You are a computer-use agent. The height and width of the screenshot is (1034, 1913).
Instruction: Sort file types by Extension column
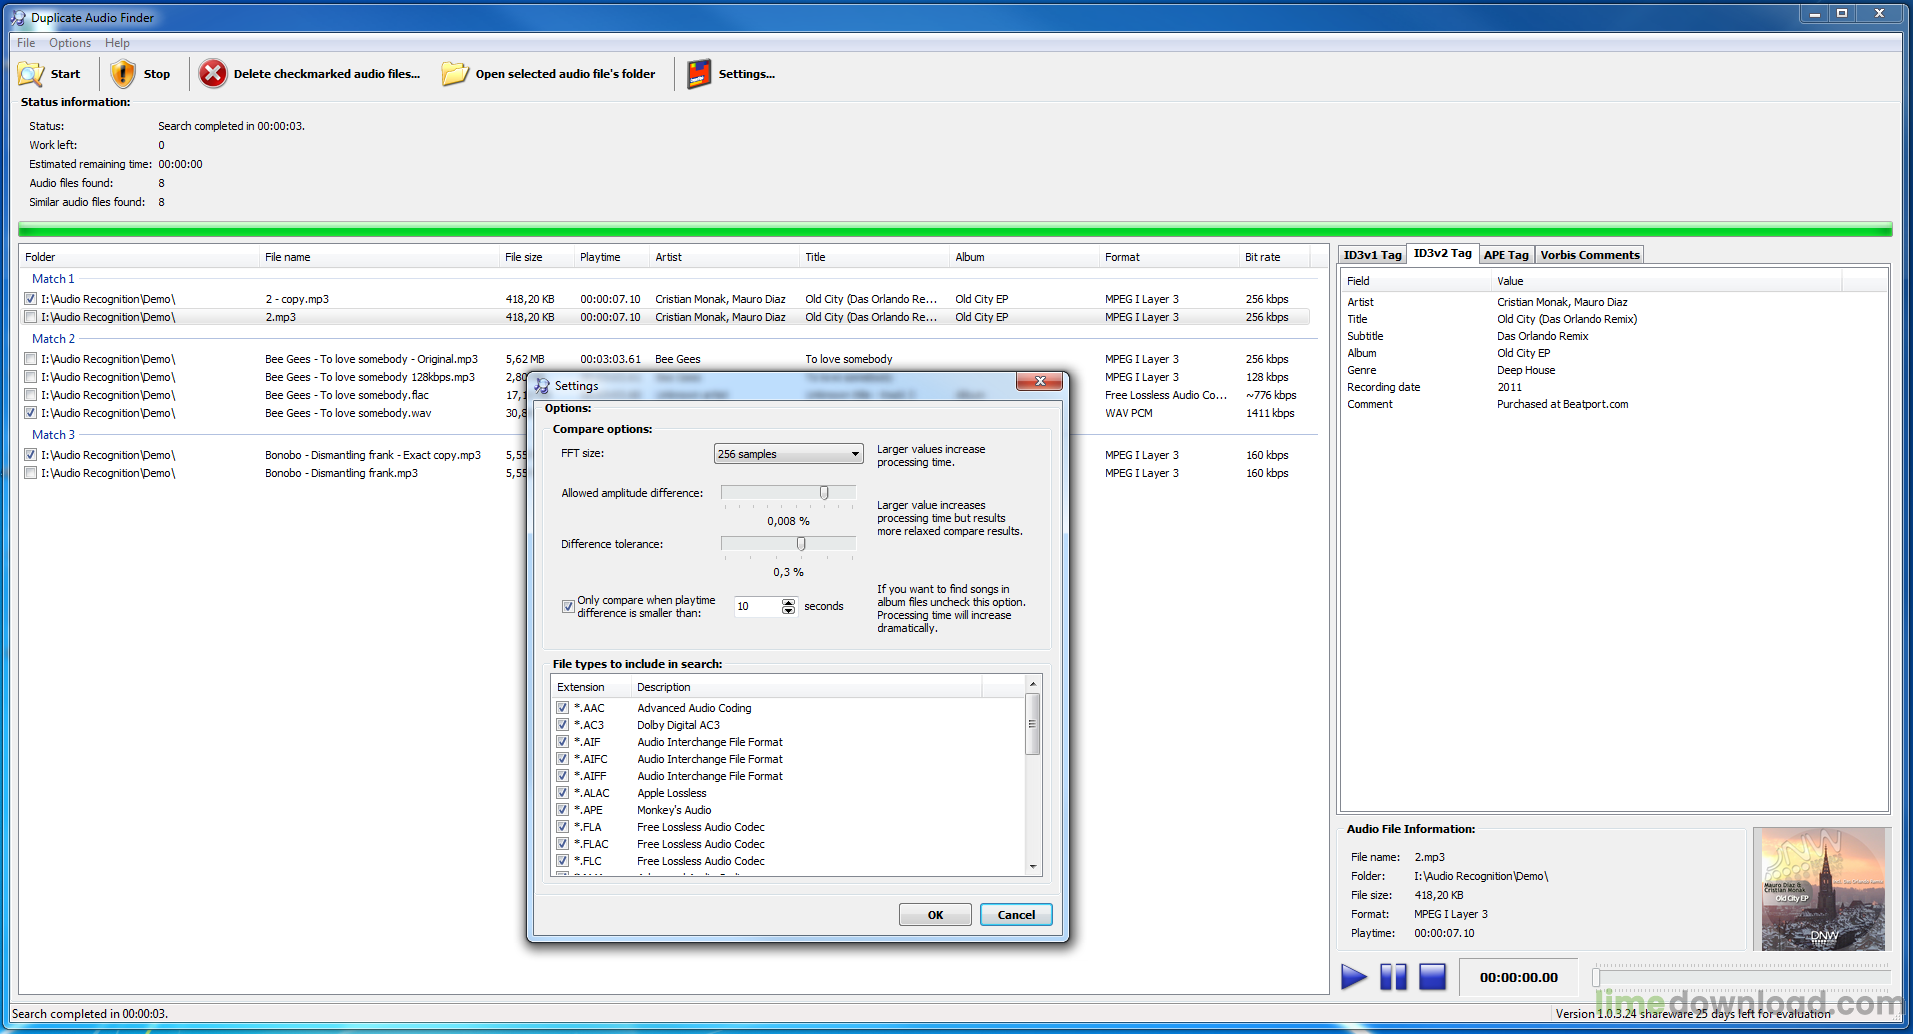tap(591, 687)
